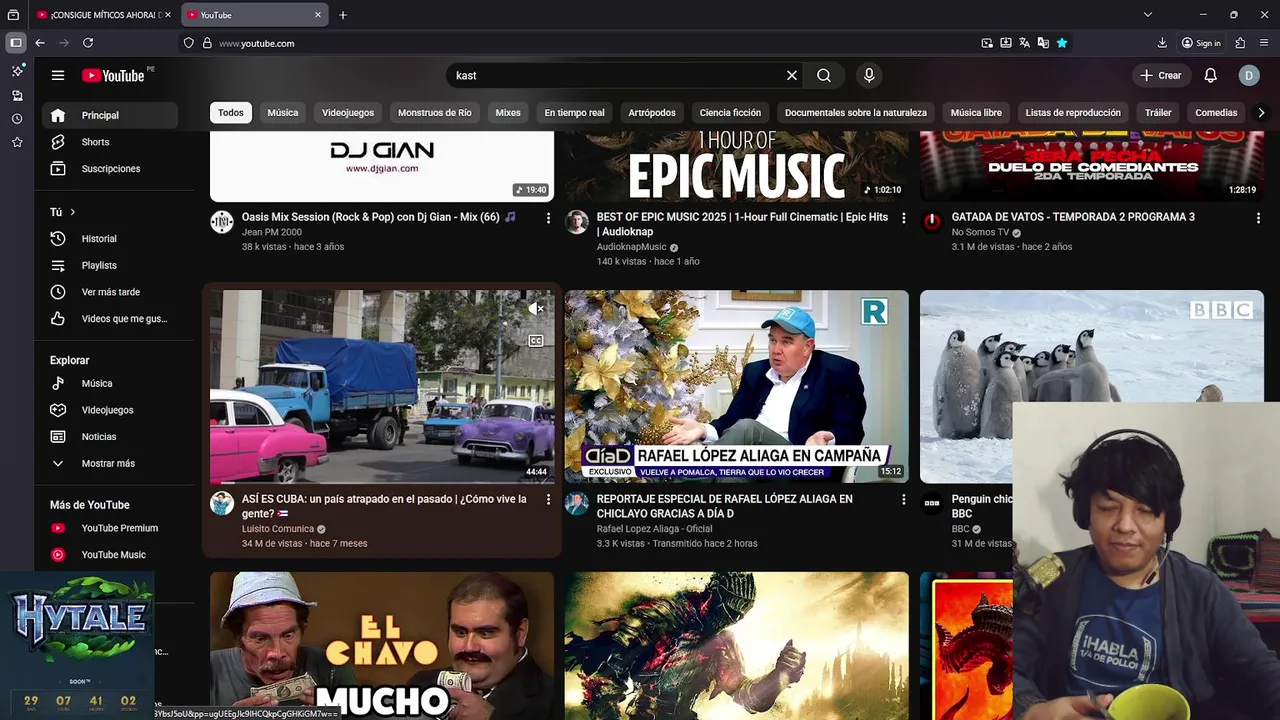Viewport: 1280px width, 720px height.
Task: Select the Ciencia ficción chip
Action: [x=730, y=113]
